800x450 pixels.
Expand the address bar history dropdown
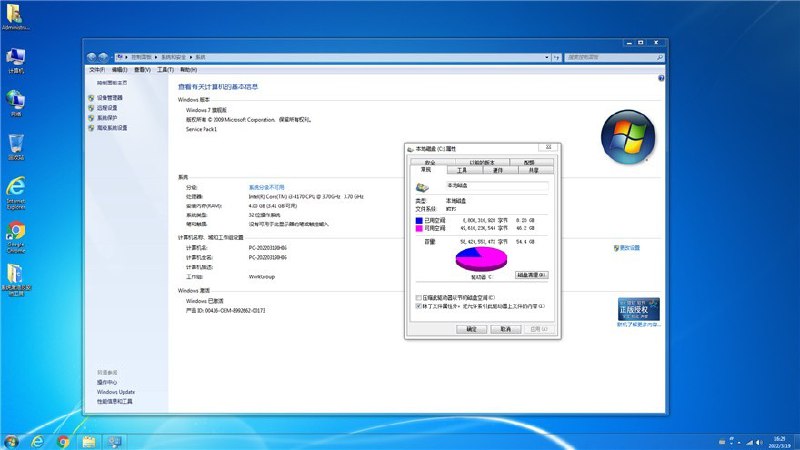(x=546, y=58)
